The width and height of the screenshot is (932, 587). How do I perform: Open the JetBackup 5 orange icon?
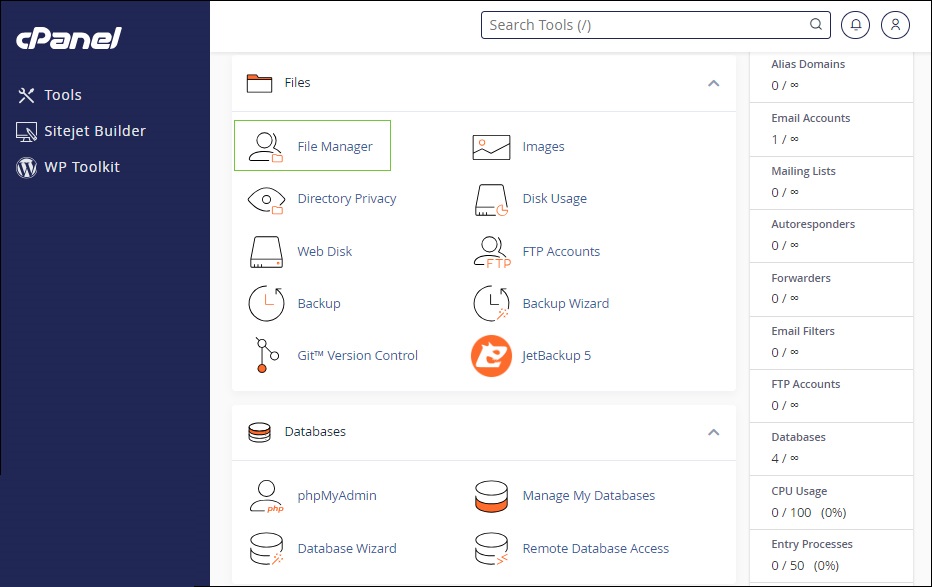(491, 356)
